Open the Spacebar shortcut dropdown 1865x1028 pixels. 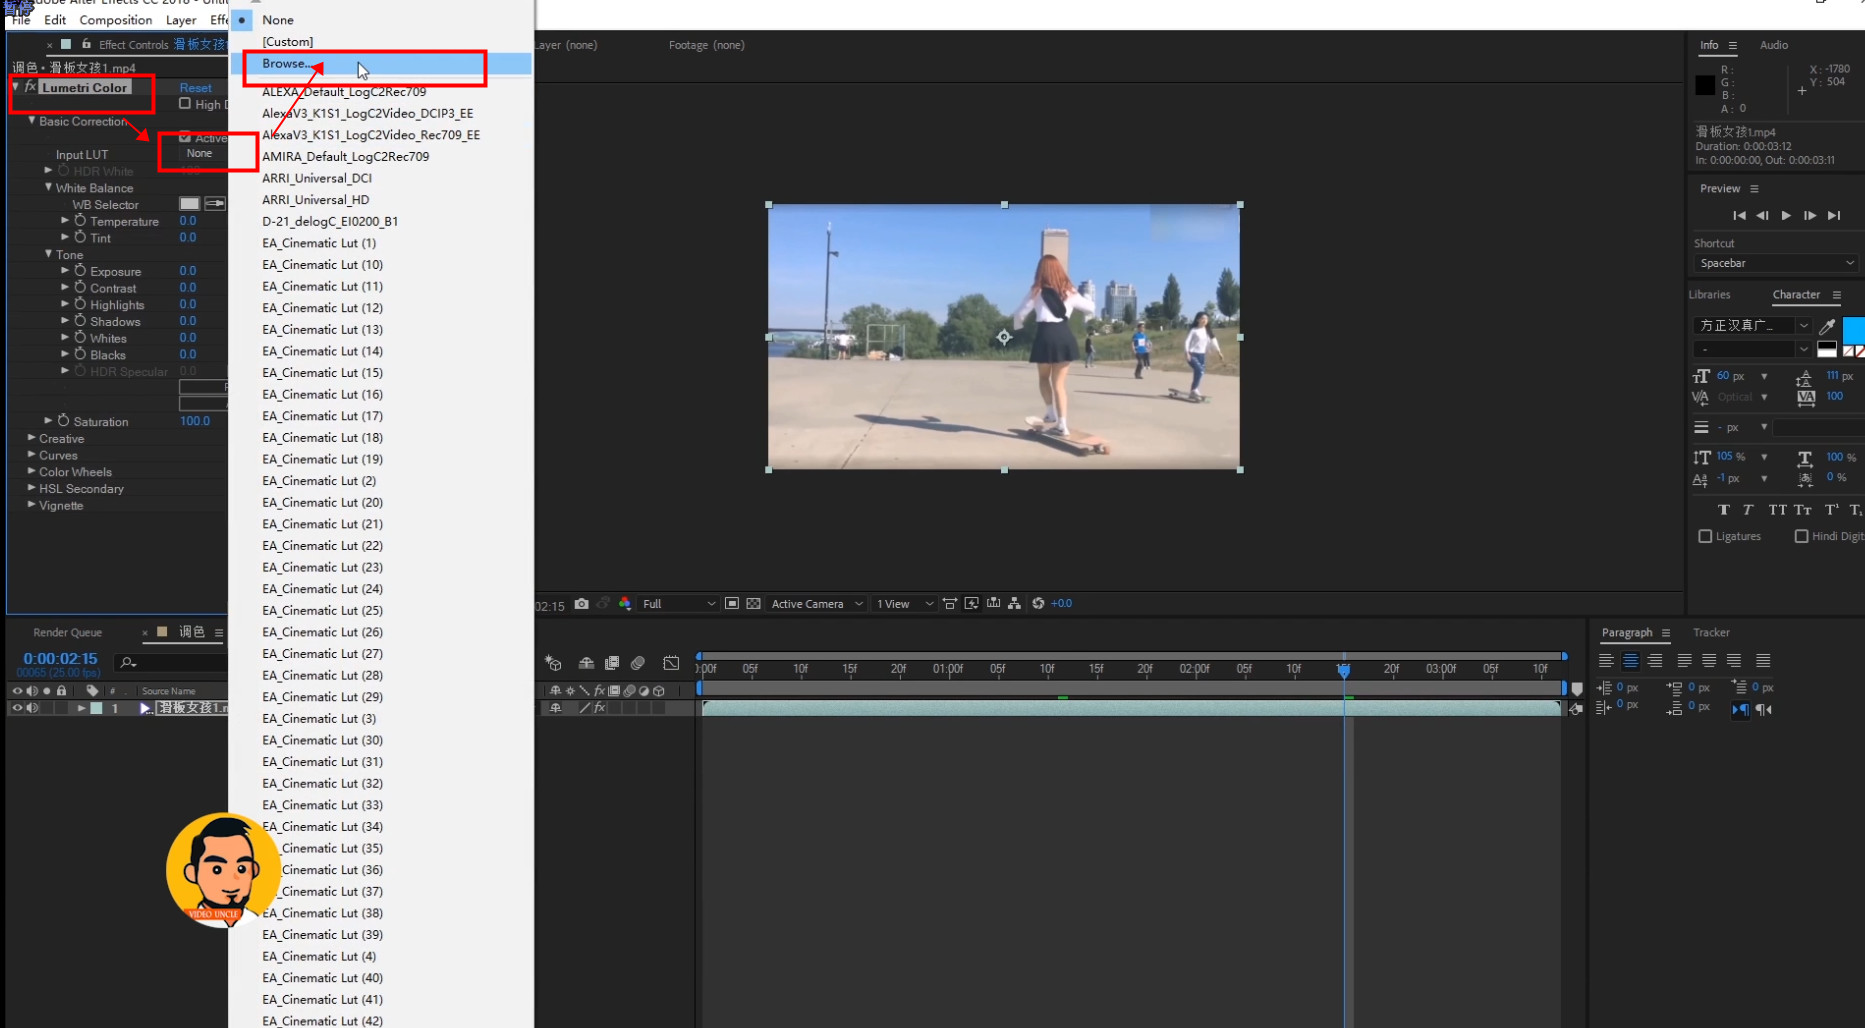[1776, 263]
